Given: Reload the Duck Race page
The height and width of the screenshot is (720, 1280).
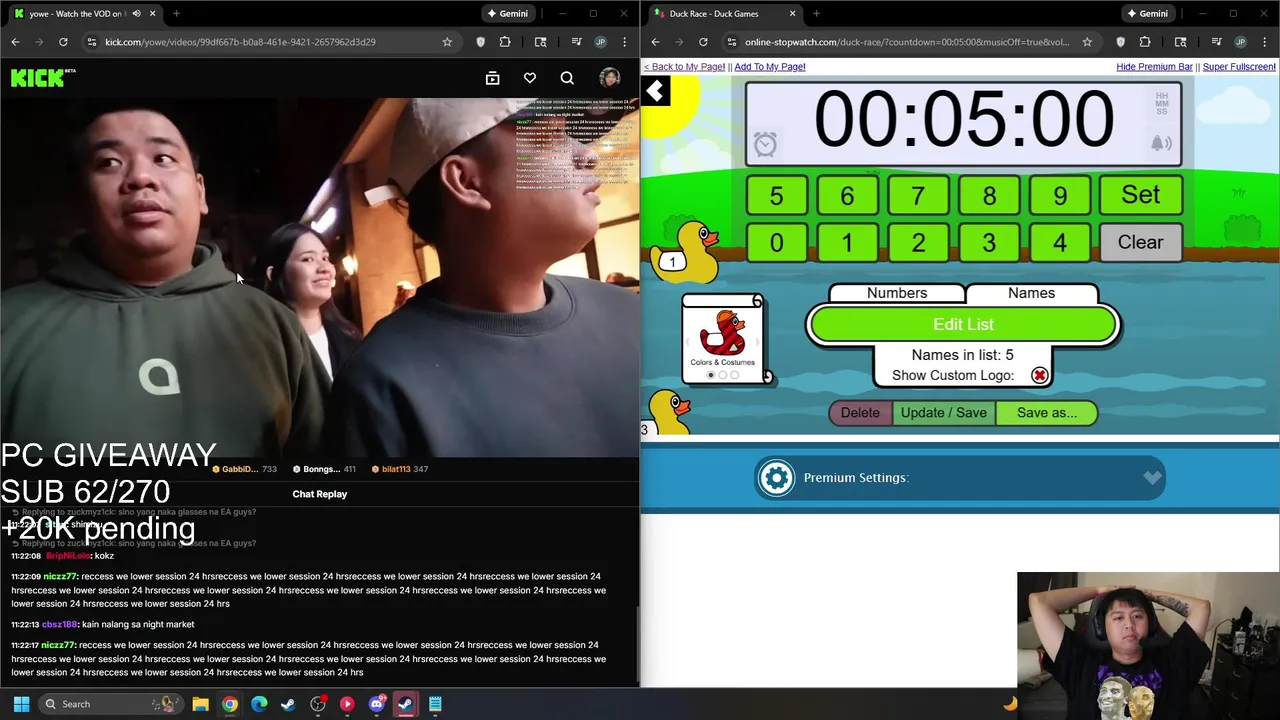Looking at the screenshot, I should (x=703, y=42).
